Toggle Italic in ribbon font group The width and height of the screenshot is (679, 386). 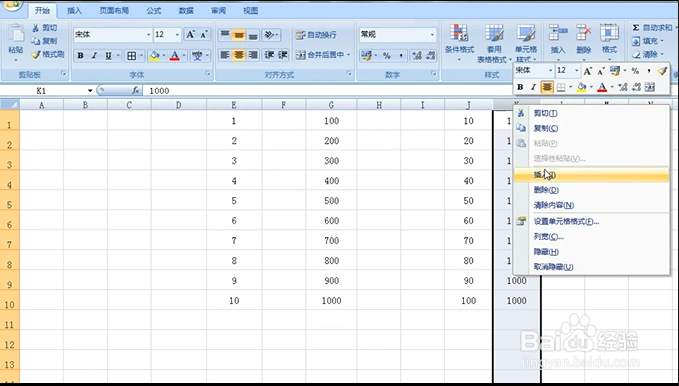[94, 55]
